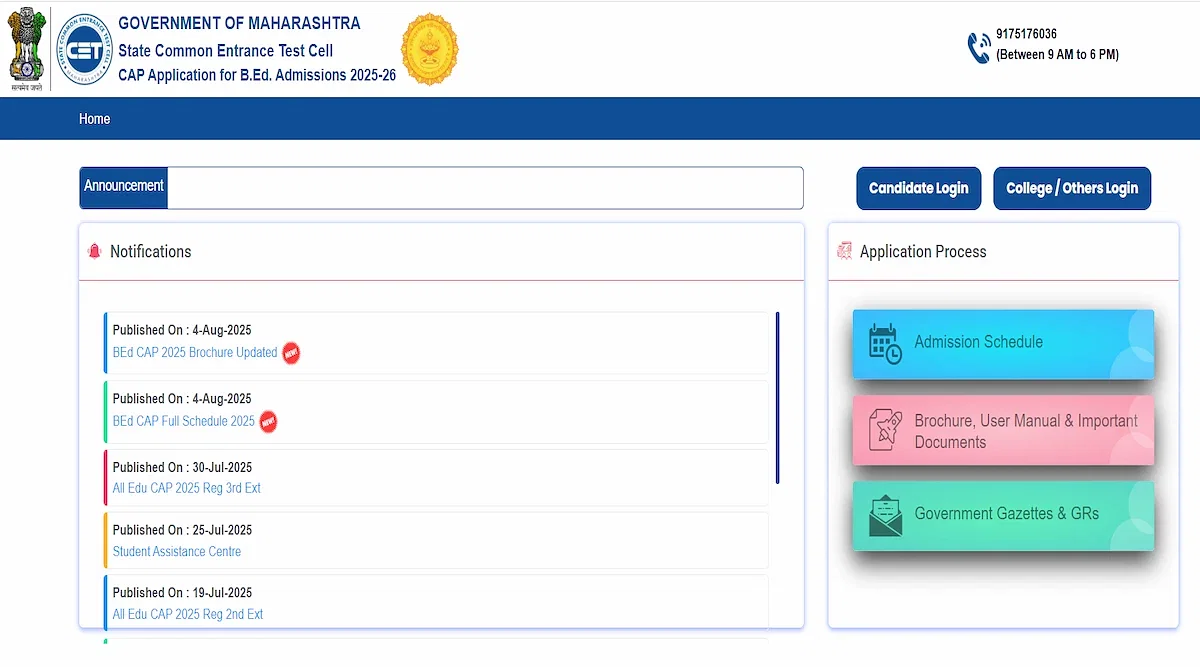Click the calendar icon on Admission Schedule
The width and height of the screenshot is (1200, 667).
click(x=885, y=343)
